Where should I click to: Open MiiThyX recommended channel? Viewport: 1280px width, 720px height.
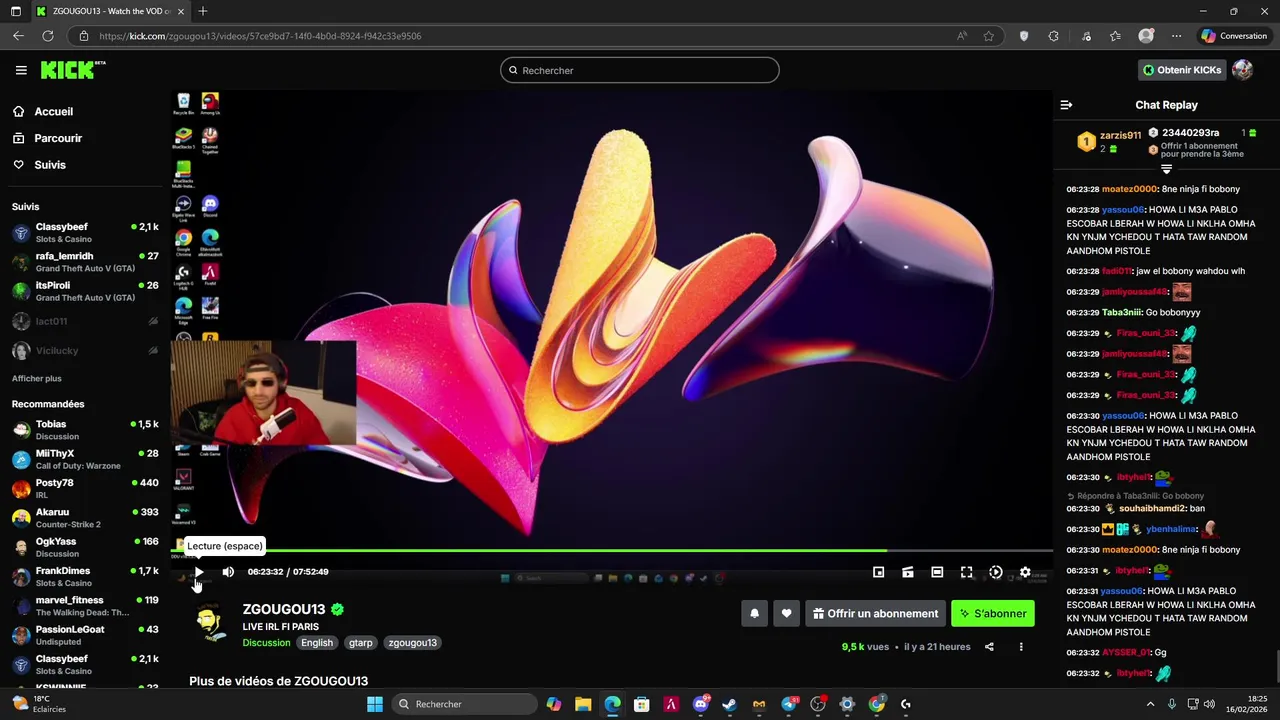[x=85, y=459]
